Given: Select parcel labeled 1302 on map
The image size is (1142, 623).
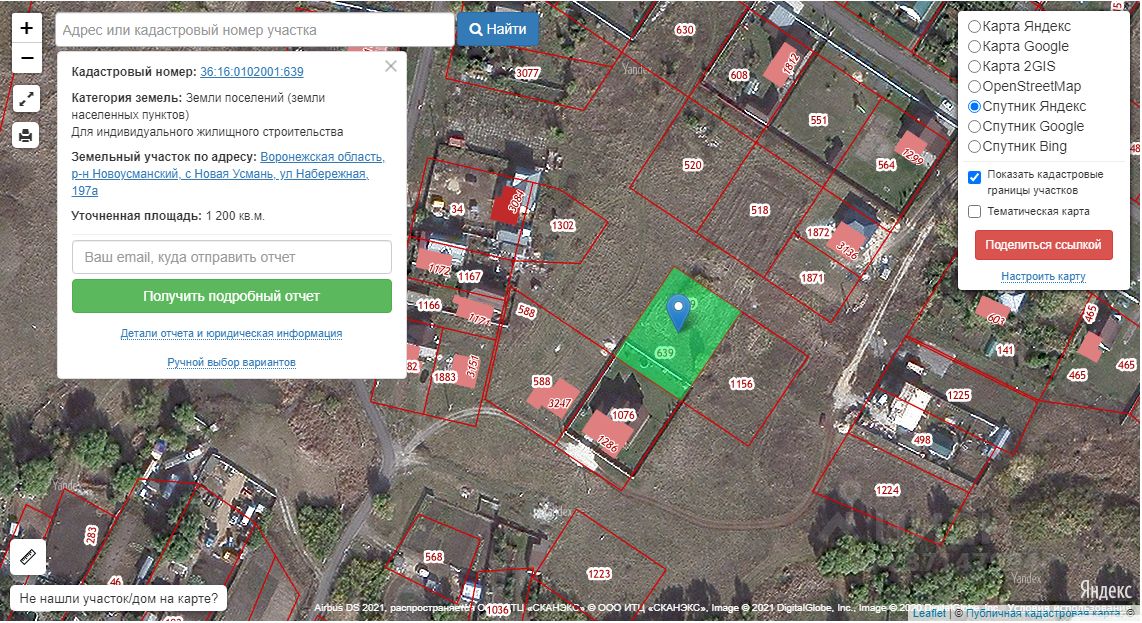Looking at the screenshot, I should [x=562, y=226].
